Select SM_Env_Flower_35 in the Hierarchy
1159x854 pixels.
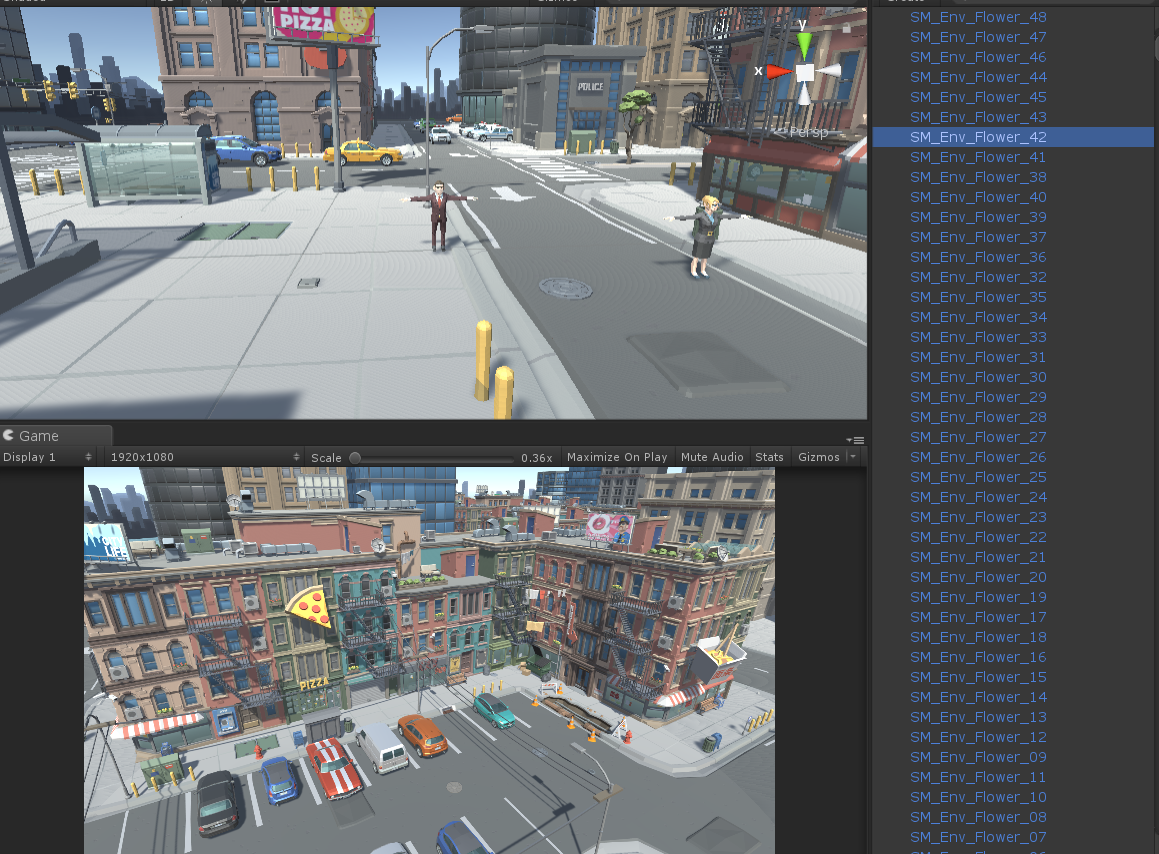(1013, 296)
